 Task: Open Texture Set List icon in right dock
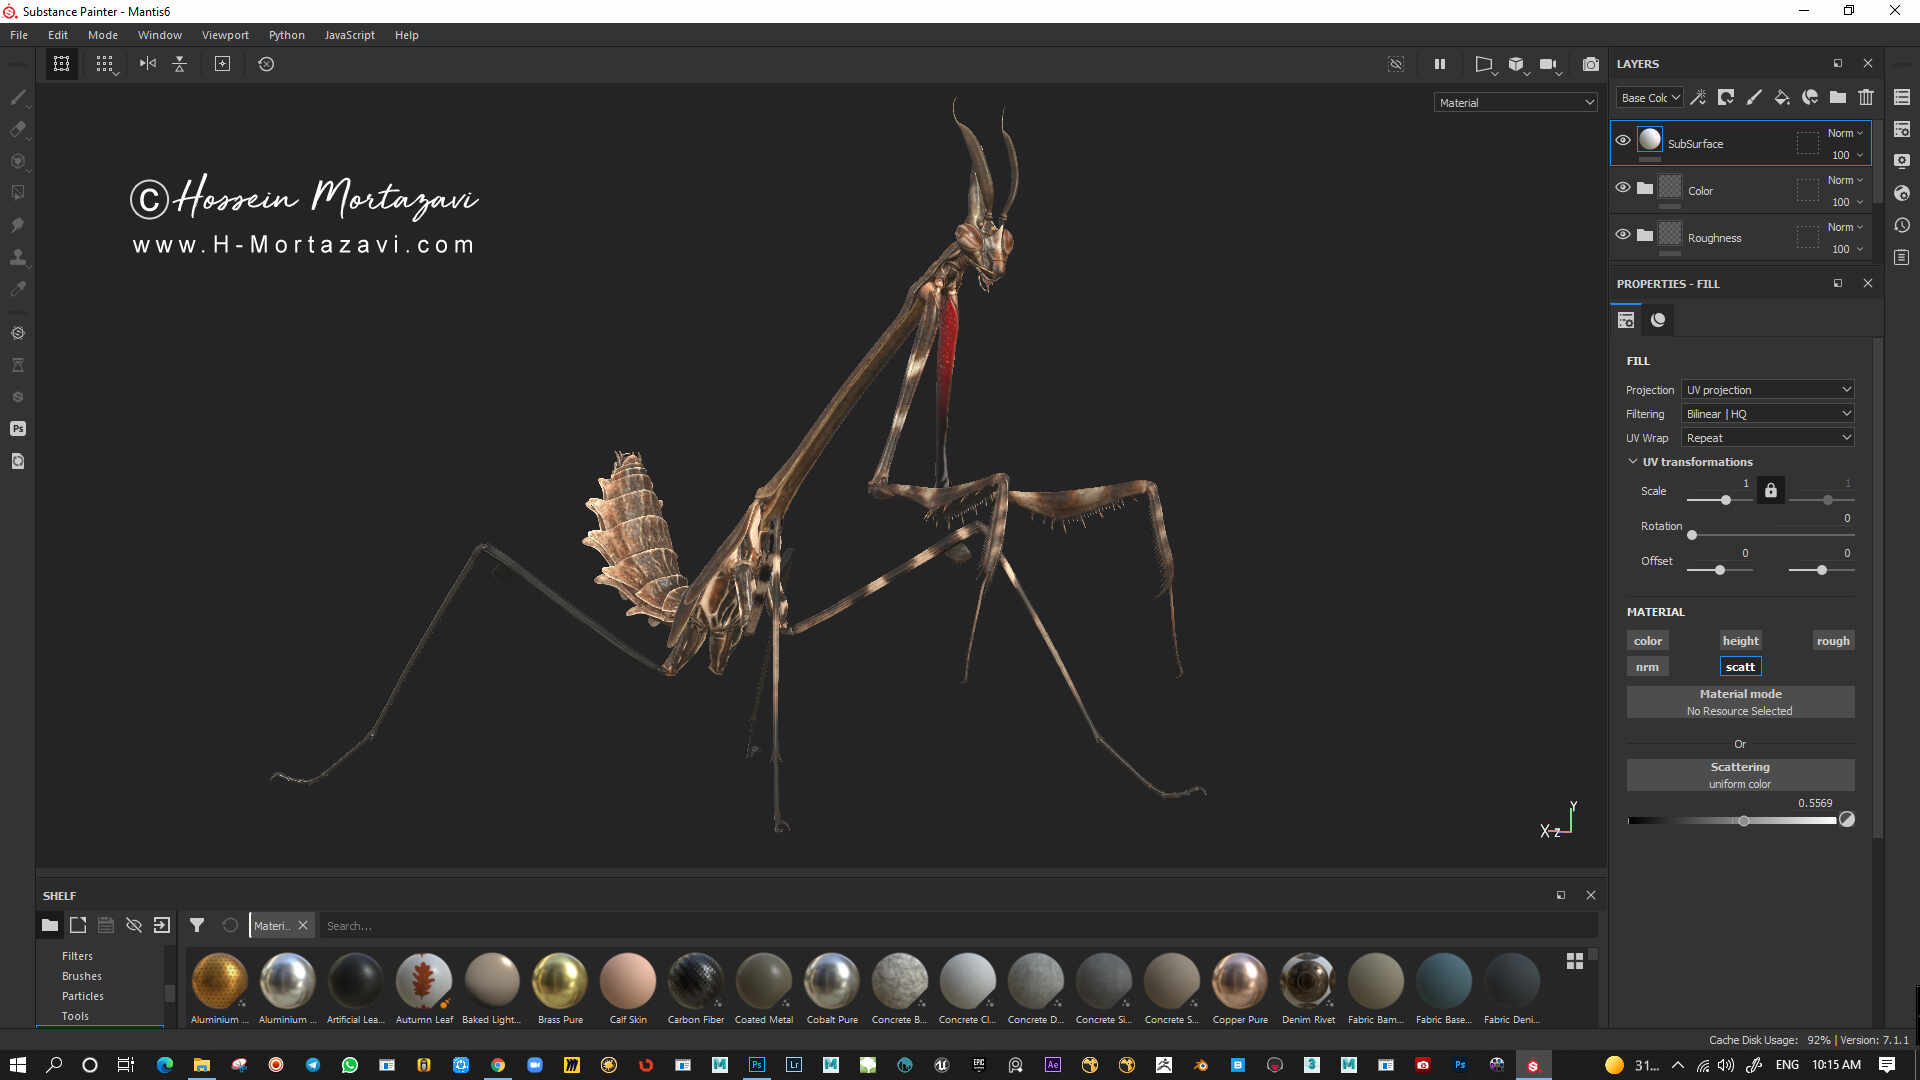1902,97
